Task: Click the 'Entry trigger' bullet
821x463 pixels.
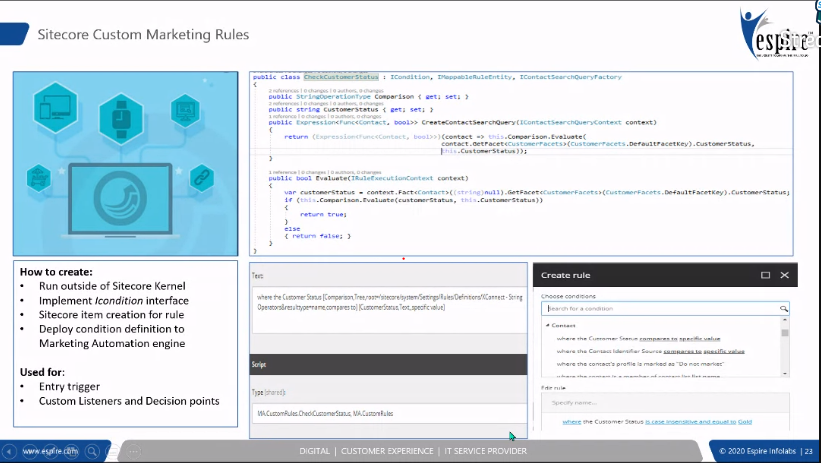Action: click(69, 387)
